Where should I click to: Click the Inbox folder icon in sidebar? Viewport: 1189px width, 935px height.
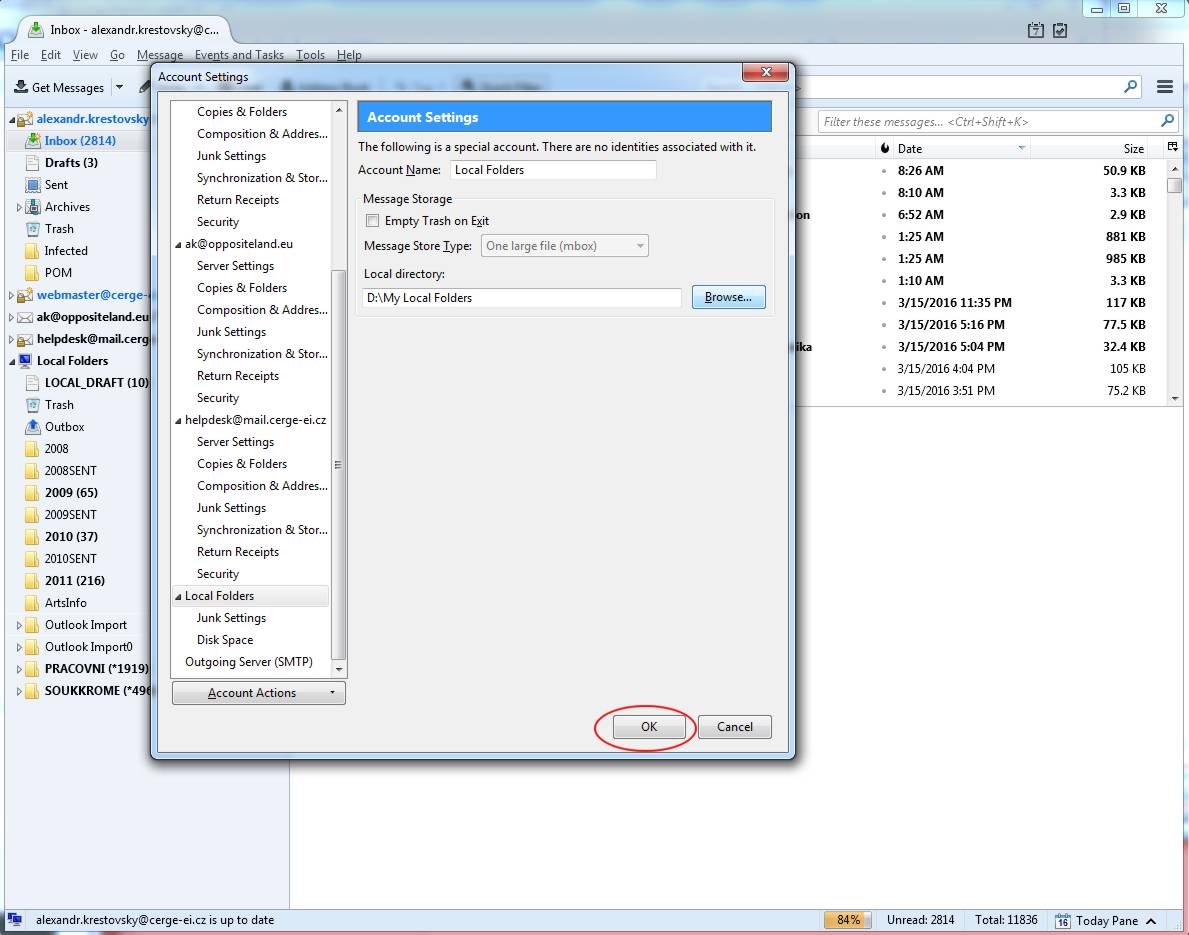[x=33, y=141]
